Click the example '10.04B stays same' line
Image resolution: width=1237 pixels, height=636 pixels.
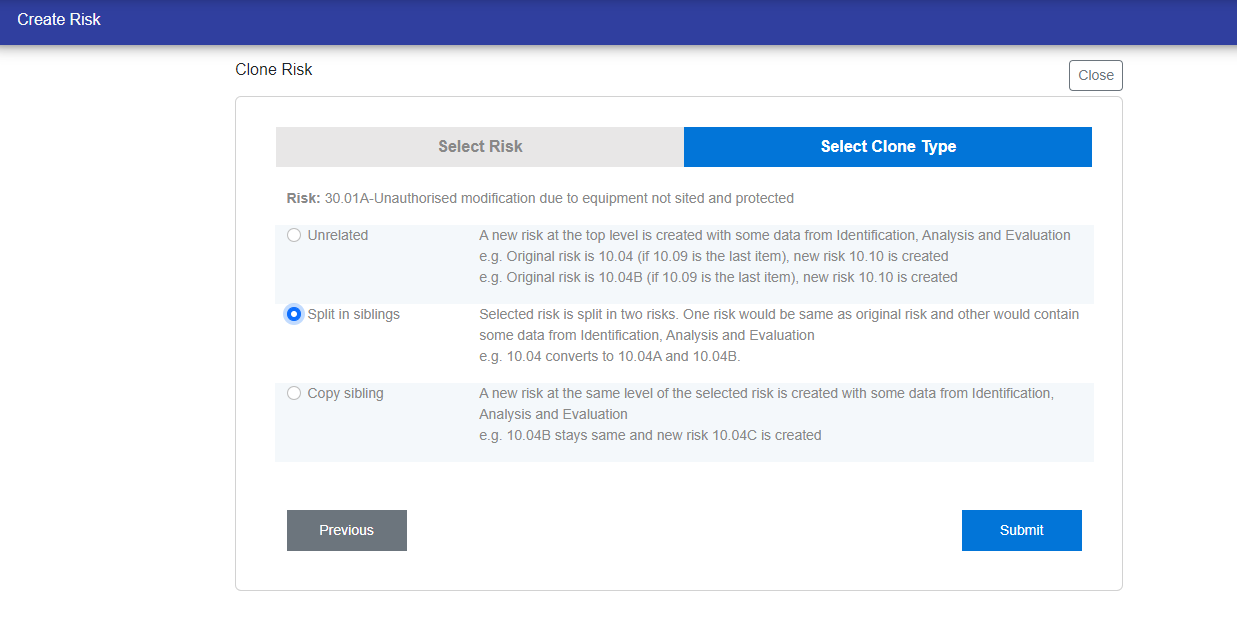coord(650,435)
